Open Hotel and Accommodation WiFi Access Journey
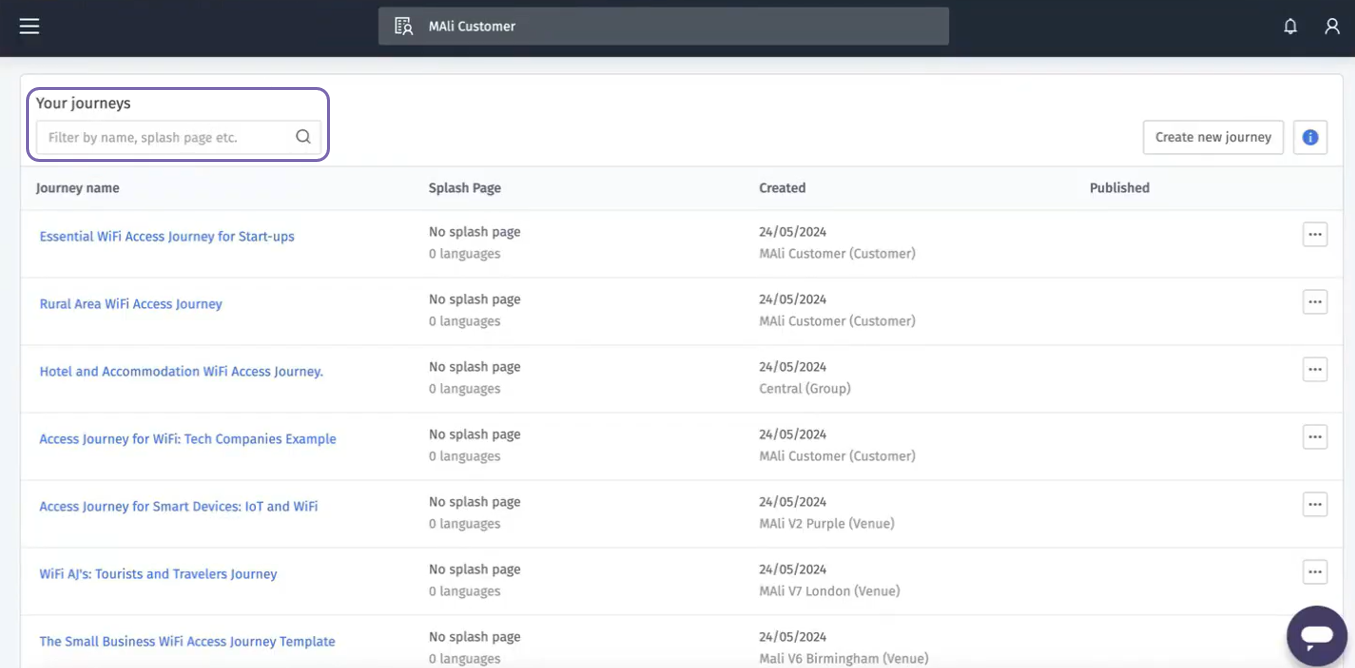1355x668 pixels. [x=181, y=372]
